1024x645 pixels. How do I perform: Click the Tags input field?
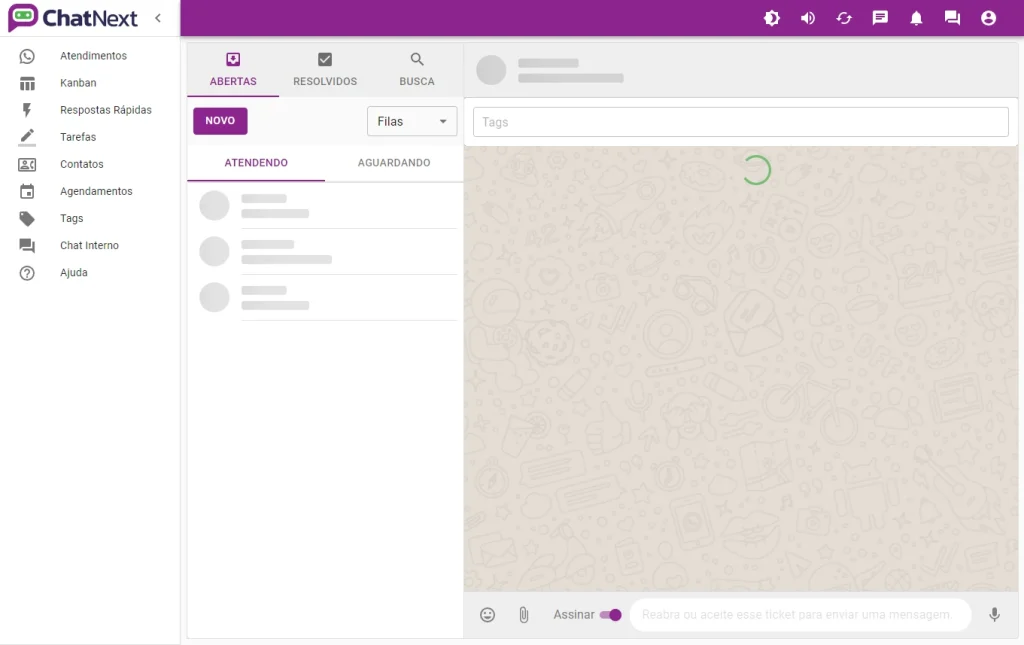741,122
